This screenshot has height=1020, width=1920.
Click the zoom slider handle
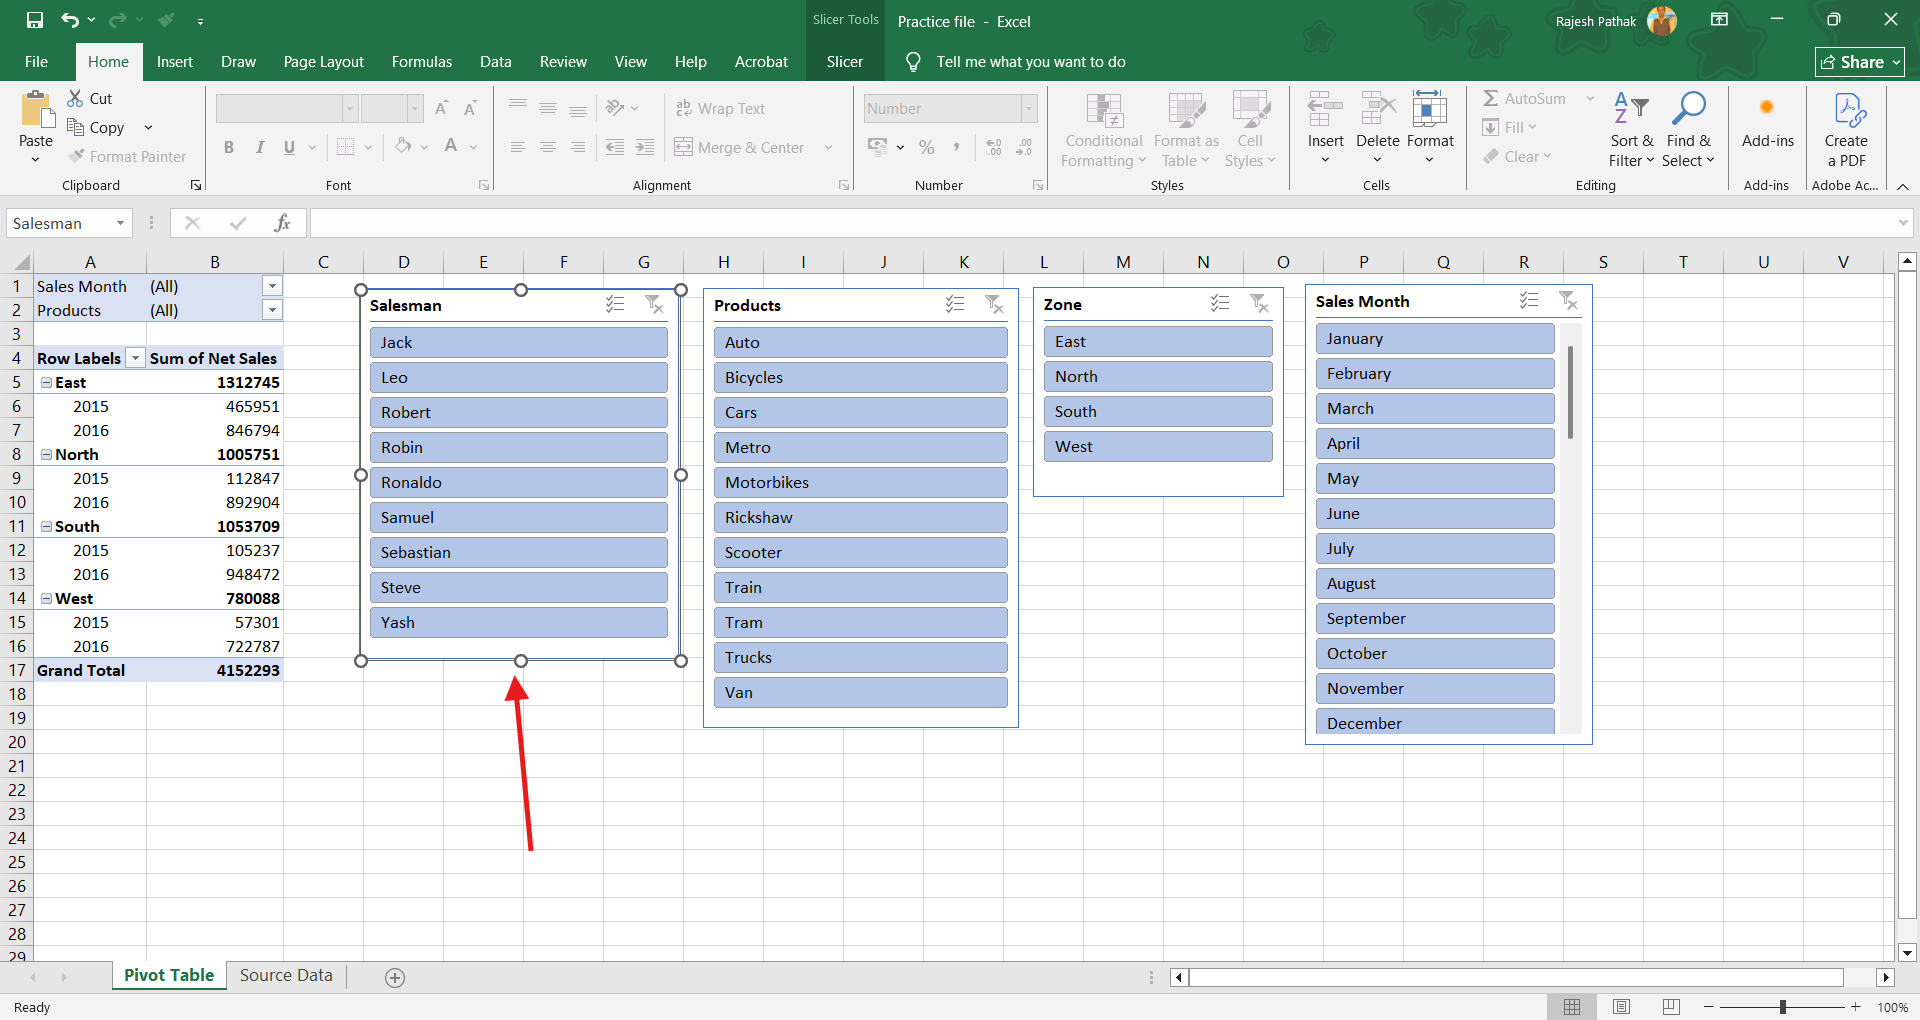point(1783,1007)
